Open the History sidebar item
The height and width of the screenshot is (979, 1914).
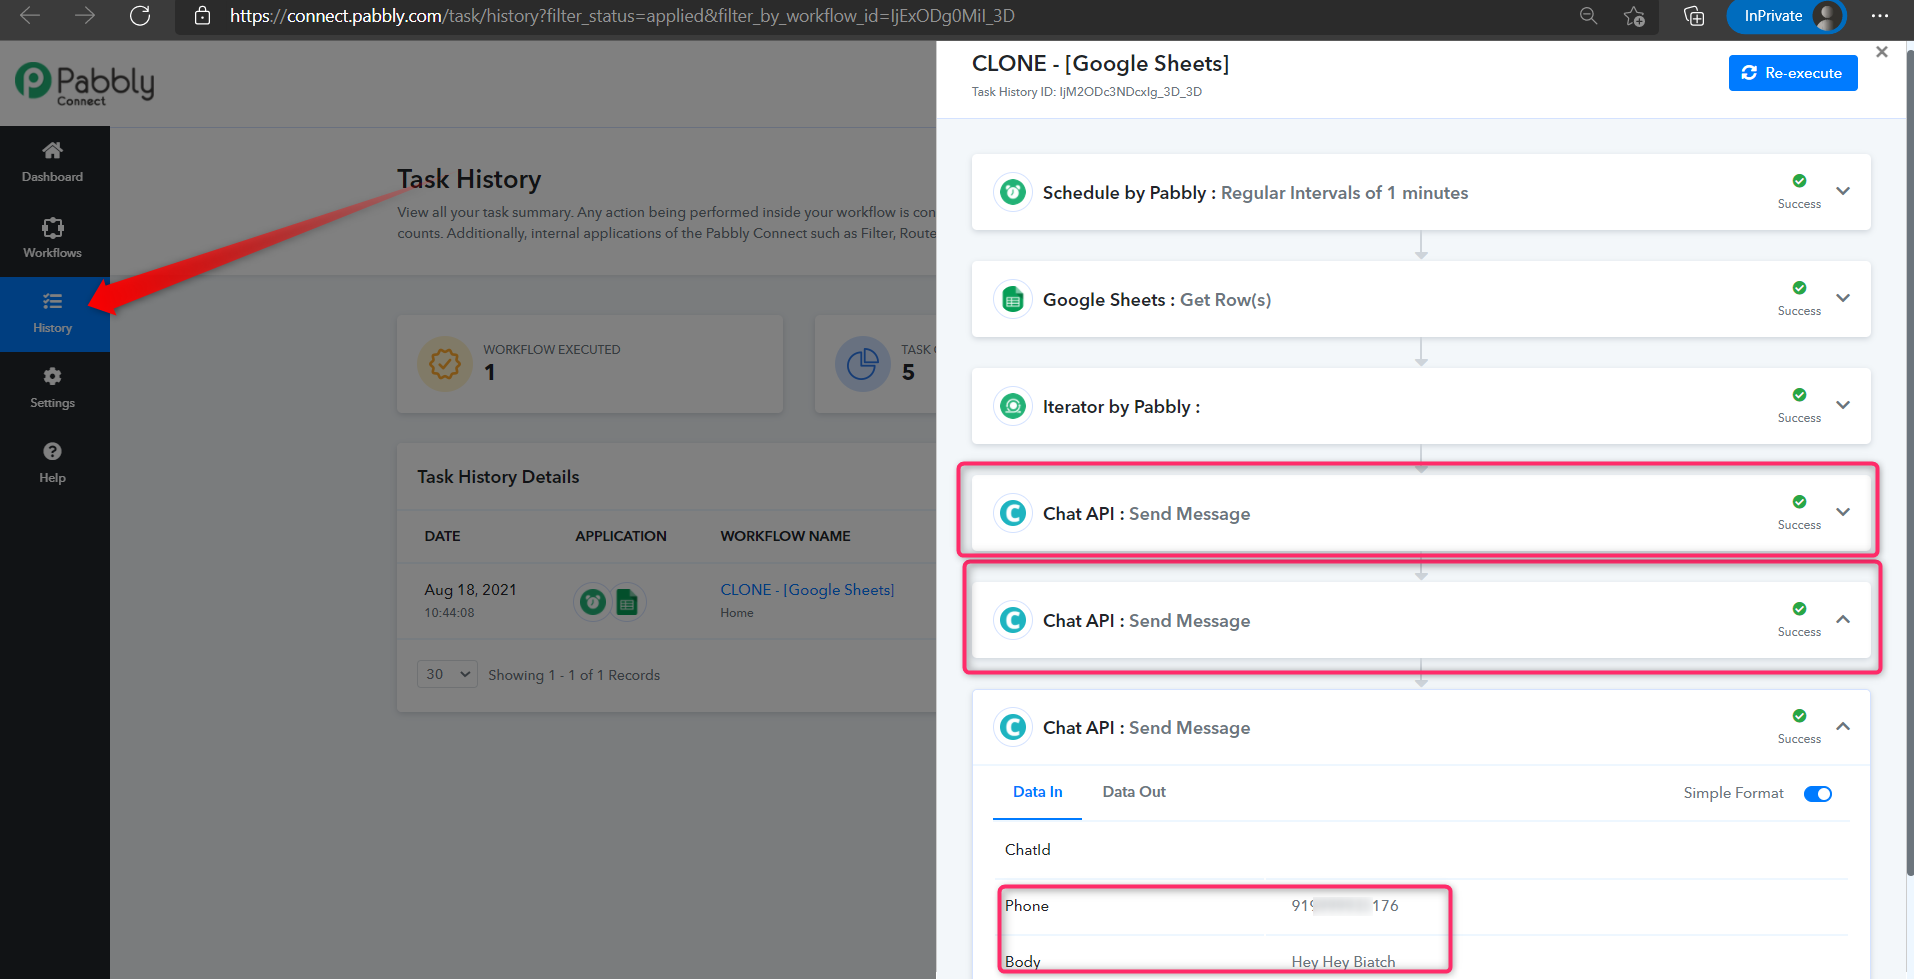pyautogui.click(x=53, y=314)
